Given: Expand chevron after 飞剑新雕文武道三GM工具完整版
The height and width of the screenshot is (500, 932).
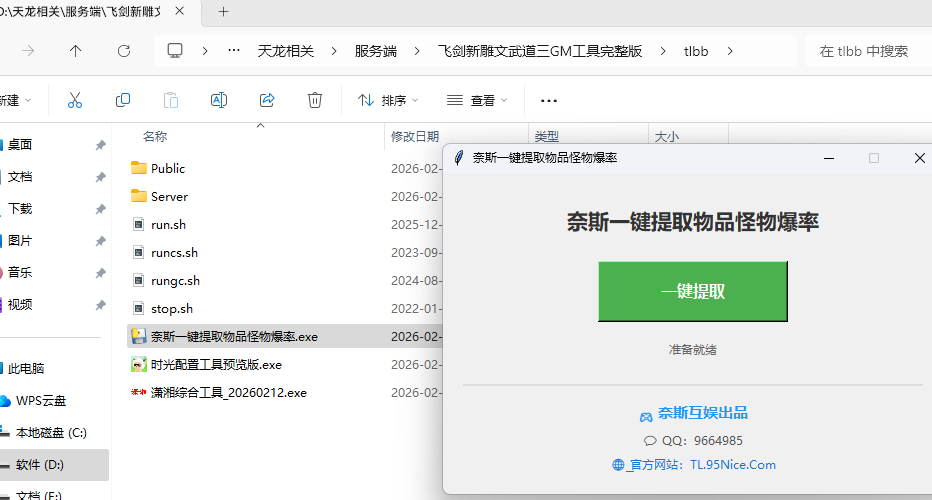Looking at the screenshot, I should click(663, 51).
